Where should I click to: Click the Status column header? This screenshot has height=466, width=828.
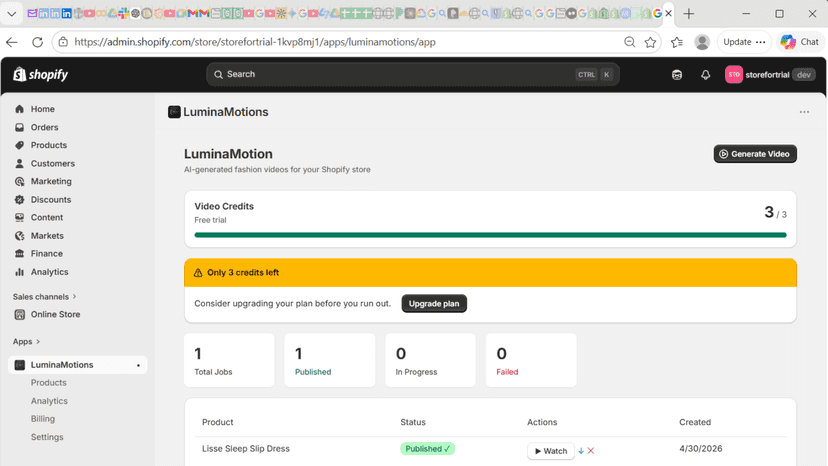click(413, 422)
